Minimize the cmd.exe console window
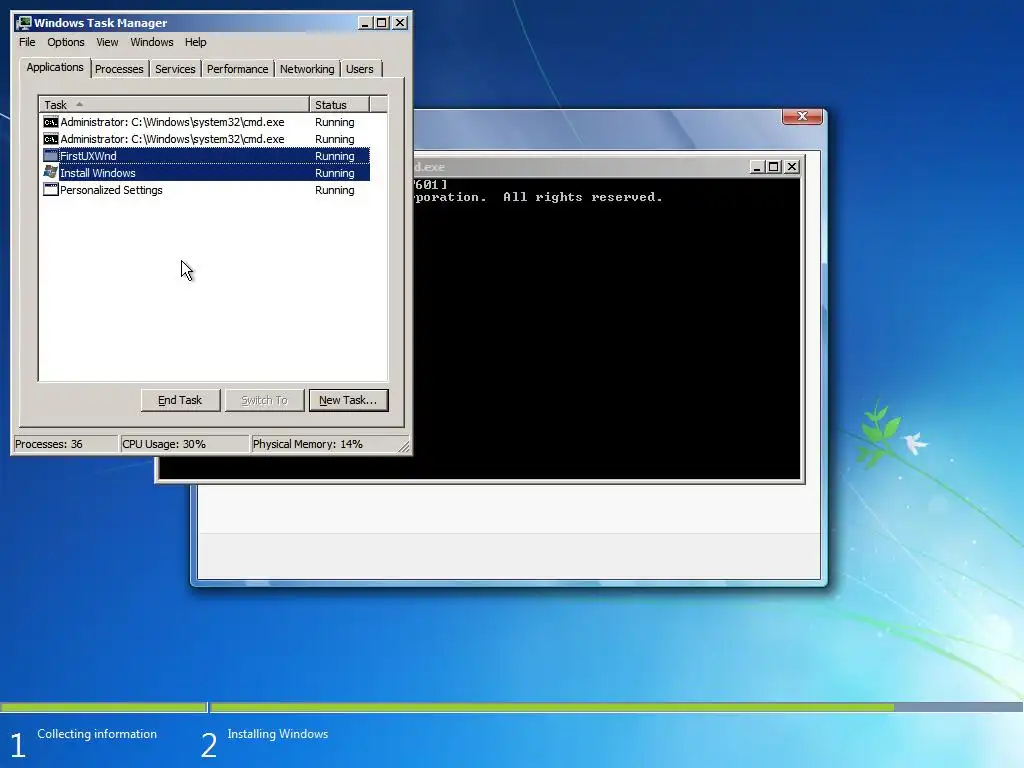The height and width of the screenshot is (768, 1024). pyautogui.click(x=757, y=167)
